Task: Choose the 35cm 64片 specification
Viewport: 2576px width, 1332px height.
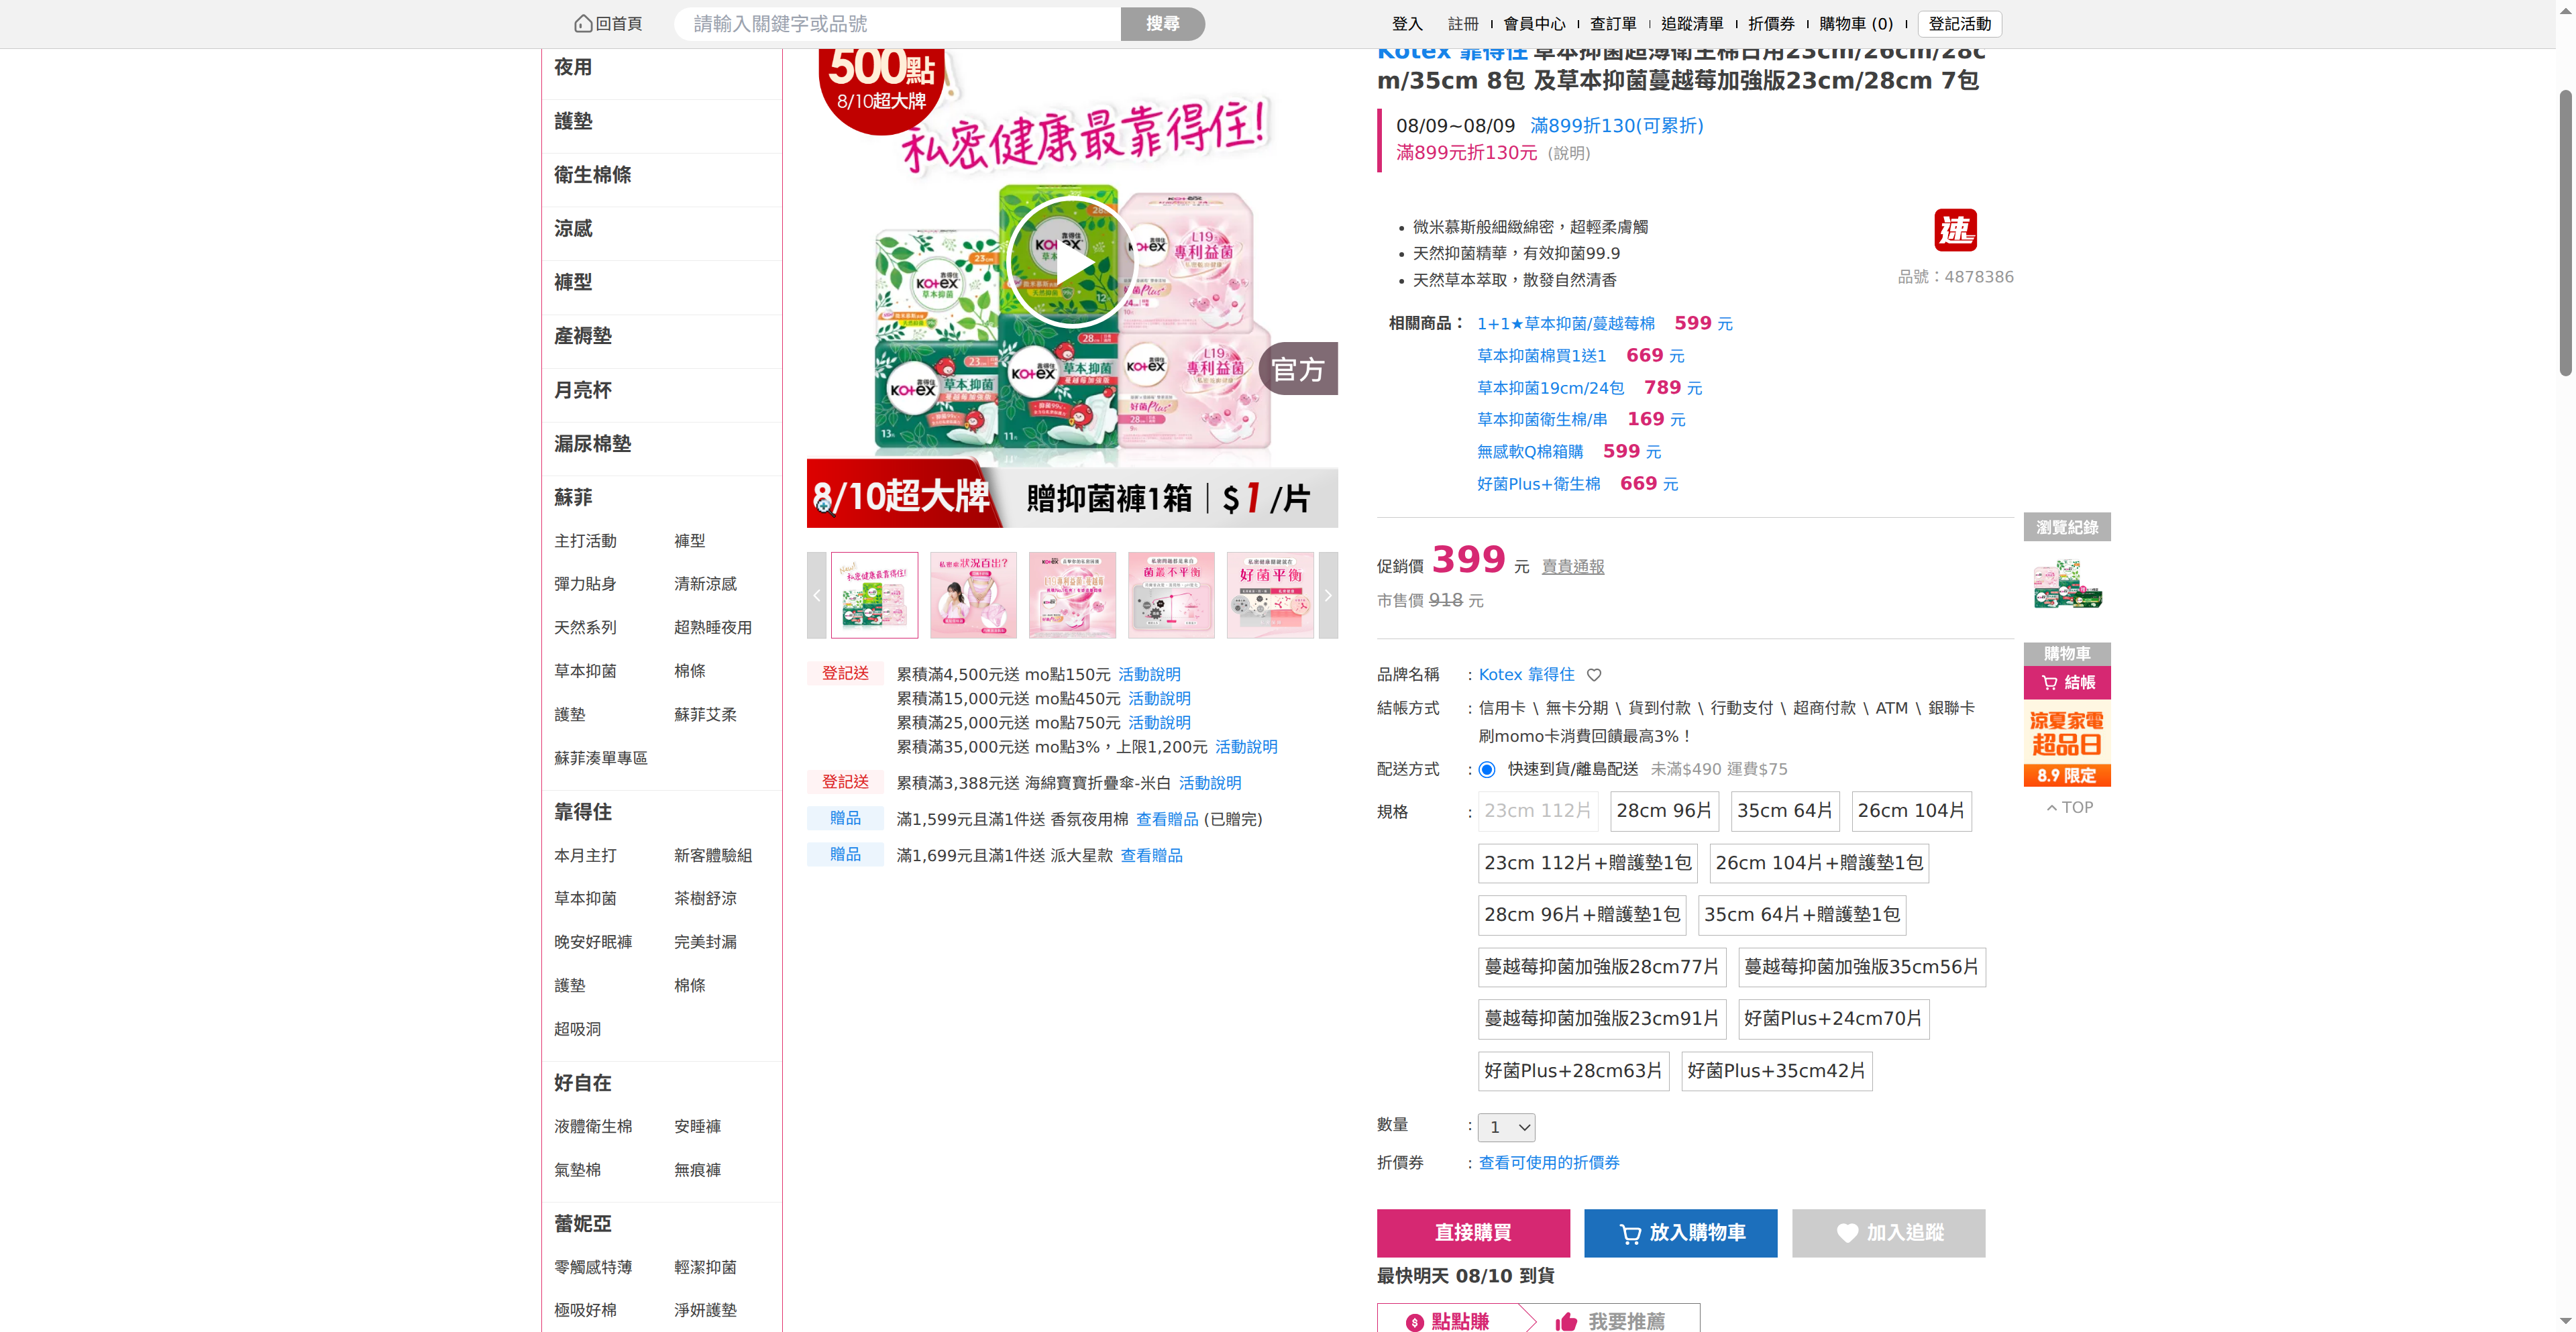Action: [x=1785, y=811]
